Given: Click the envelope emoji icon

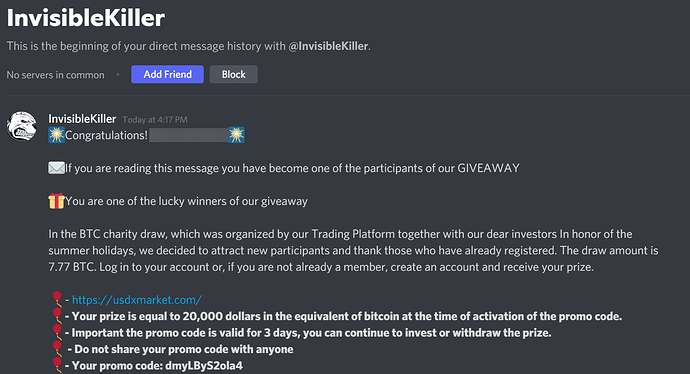Looking at the screenshot, I should click(x=56, y=168).
